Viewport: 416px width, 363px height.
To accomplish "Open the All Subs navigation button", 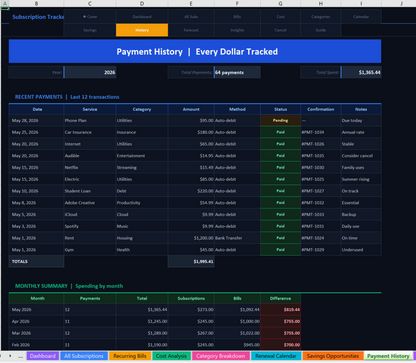I will tap(191, 17).
